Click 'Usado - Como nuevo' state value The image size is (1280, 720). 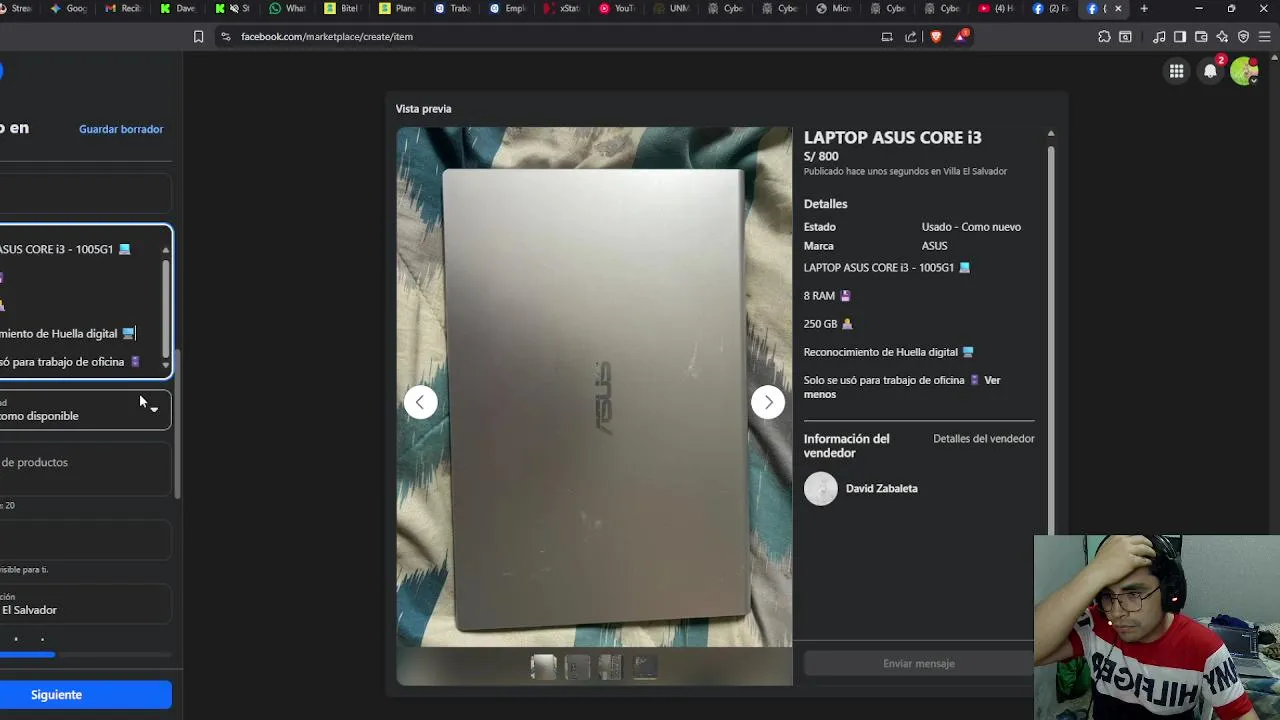tap(971, 227)
